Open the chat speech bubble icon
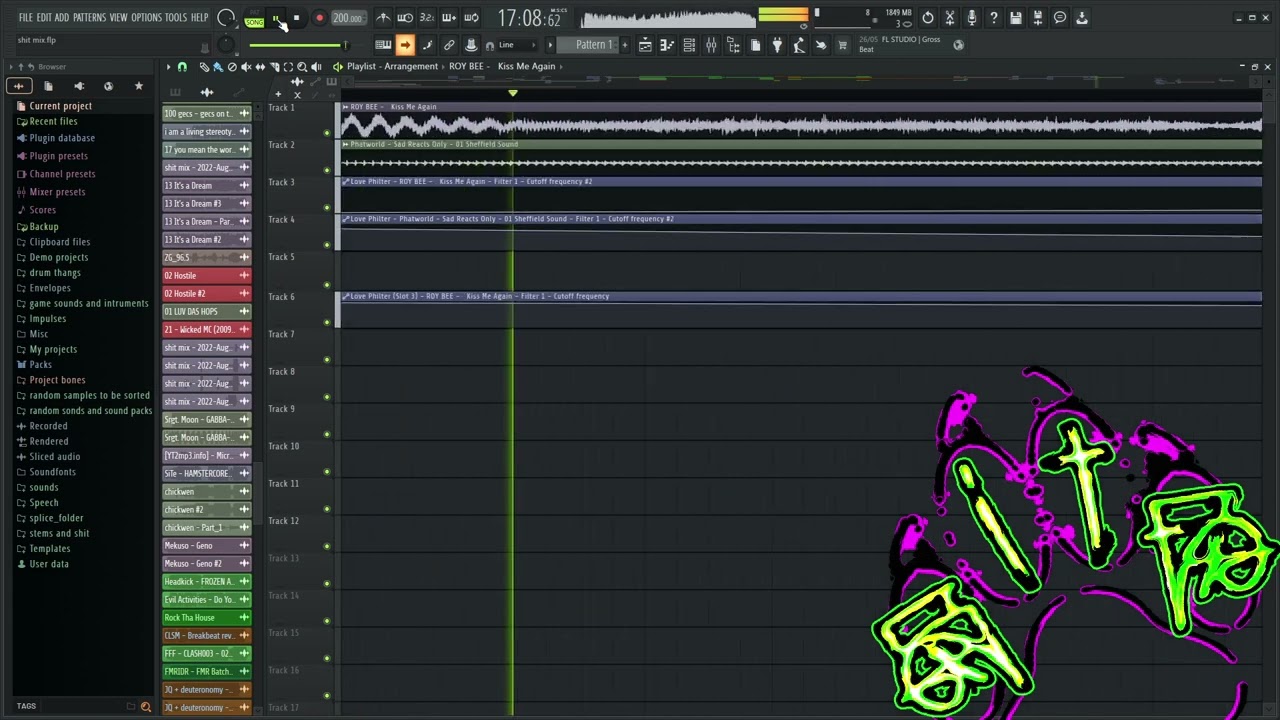 click(x=1060, y=18)
